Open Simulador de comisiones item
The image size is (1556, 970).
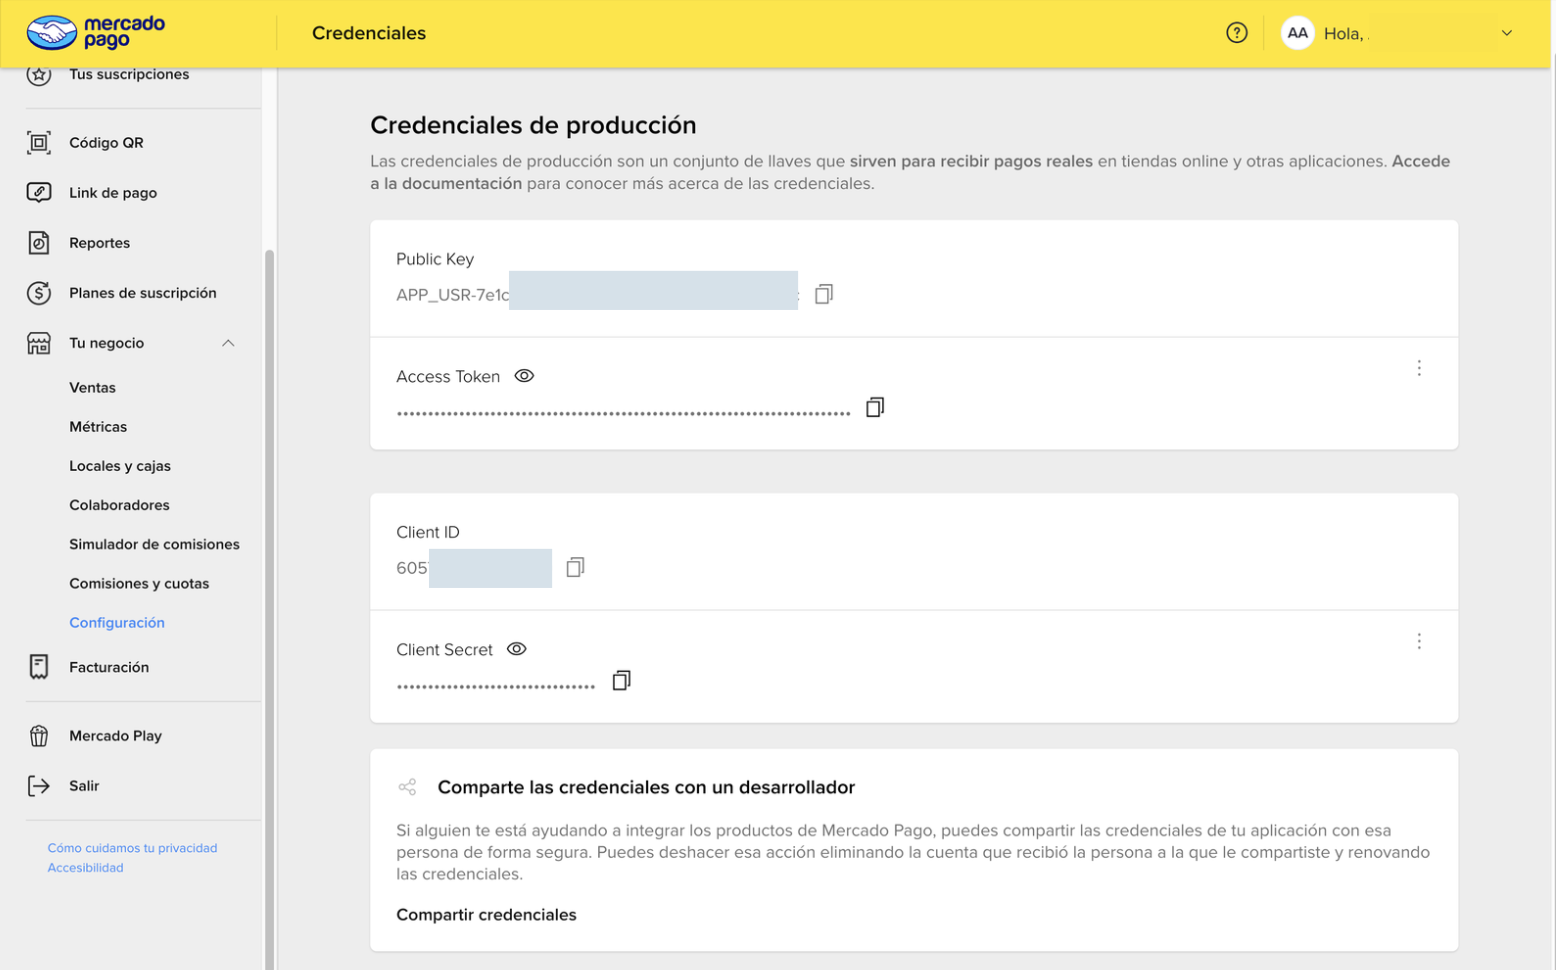(154, 544)
